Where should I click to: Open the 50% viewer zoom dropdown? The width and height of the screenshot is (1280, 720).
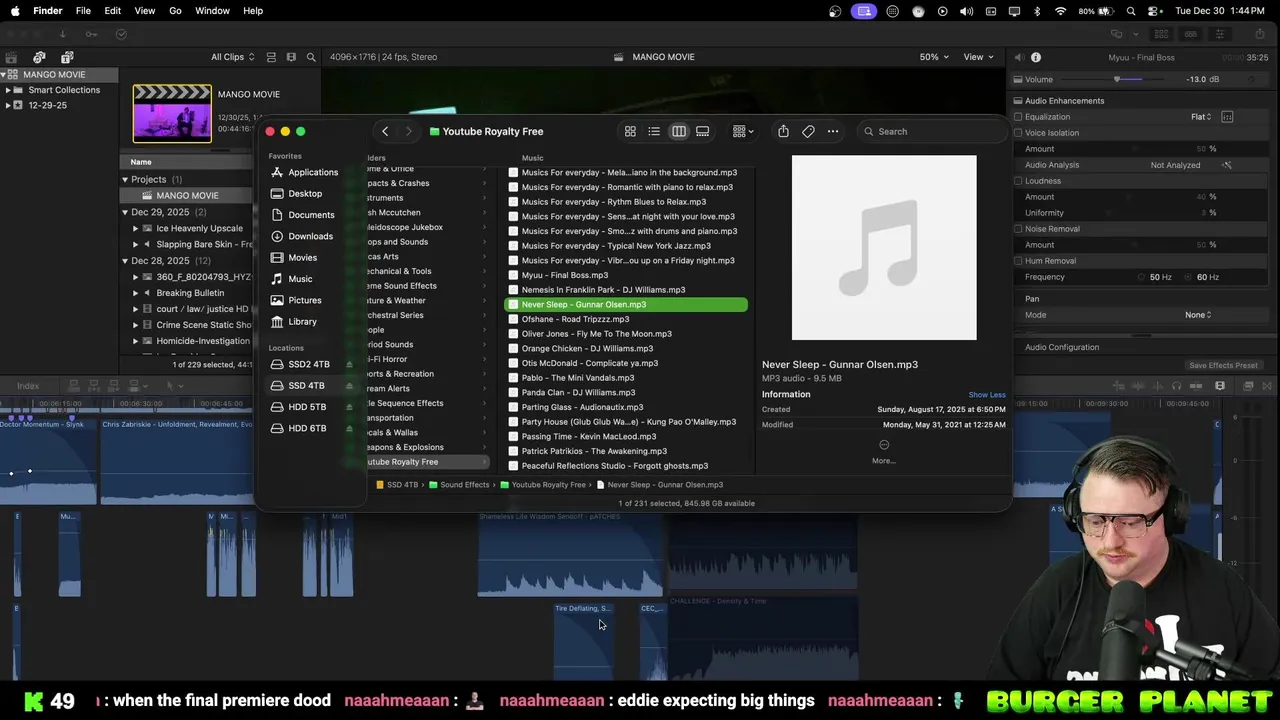click(933, 57)
